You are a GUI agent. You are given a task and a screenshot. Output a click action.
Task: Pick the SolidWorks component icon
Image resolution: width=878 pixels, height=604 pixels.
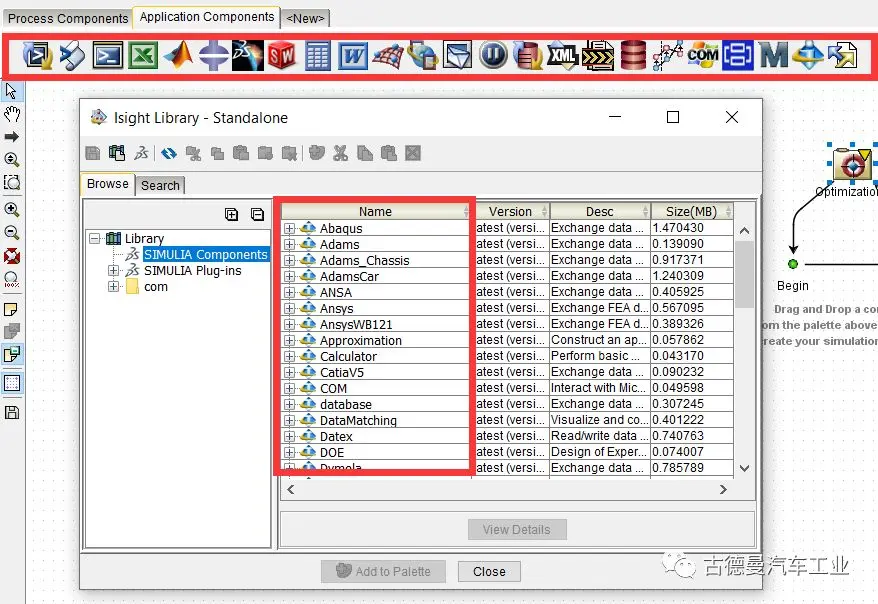282,55
